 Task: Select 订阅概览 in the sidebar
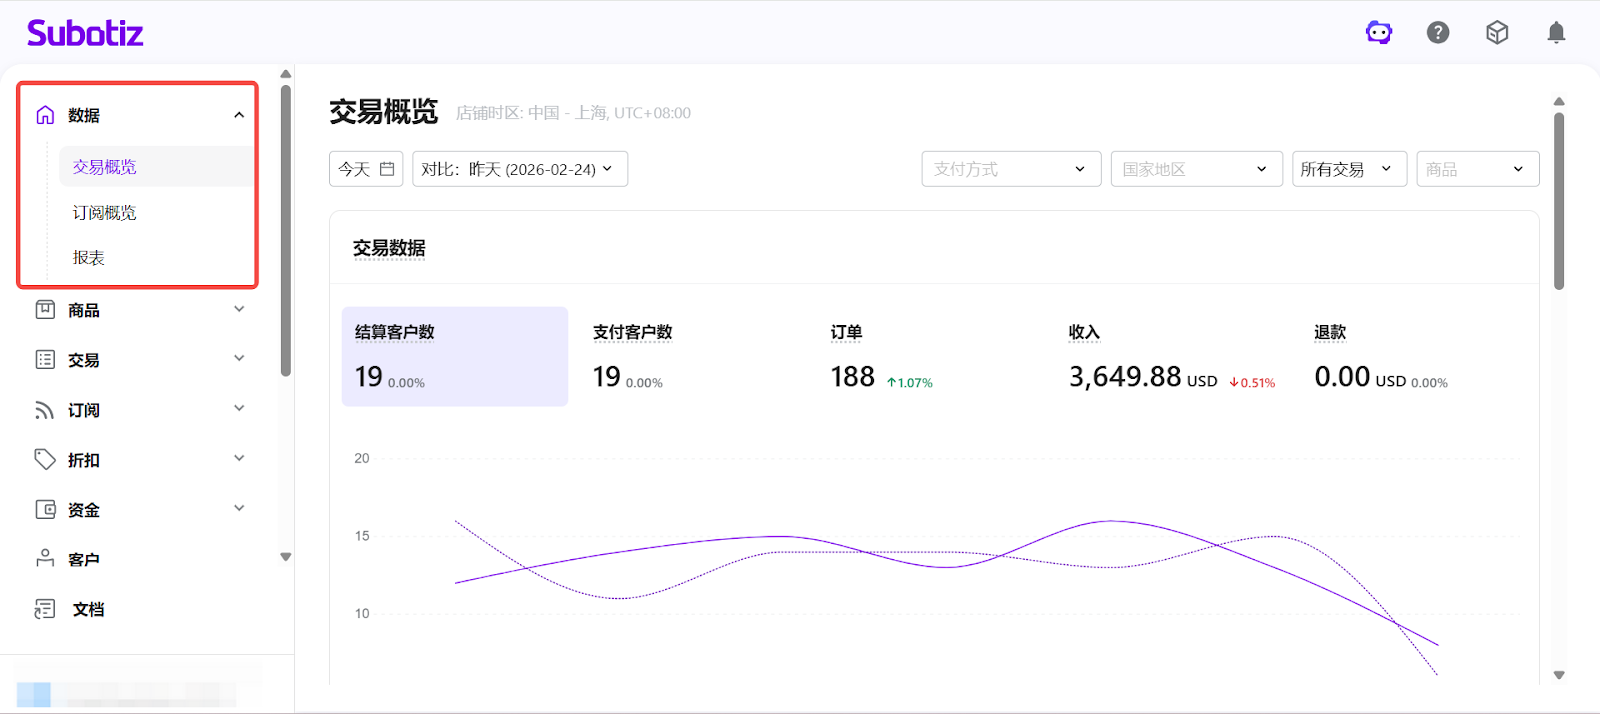click(105, 213)
